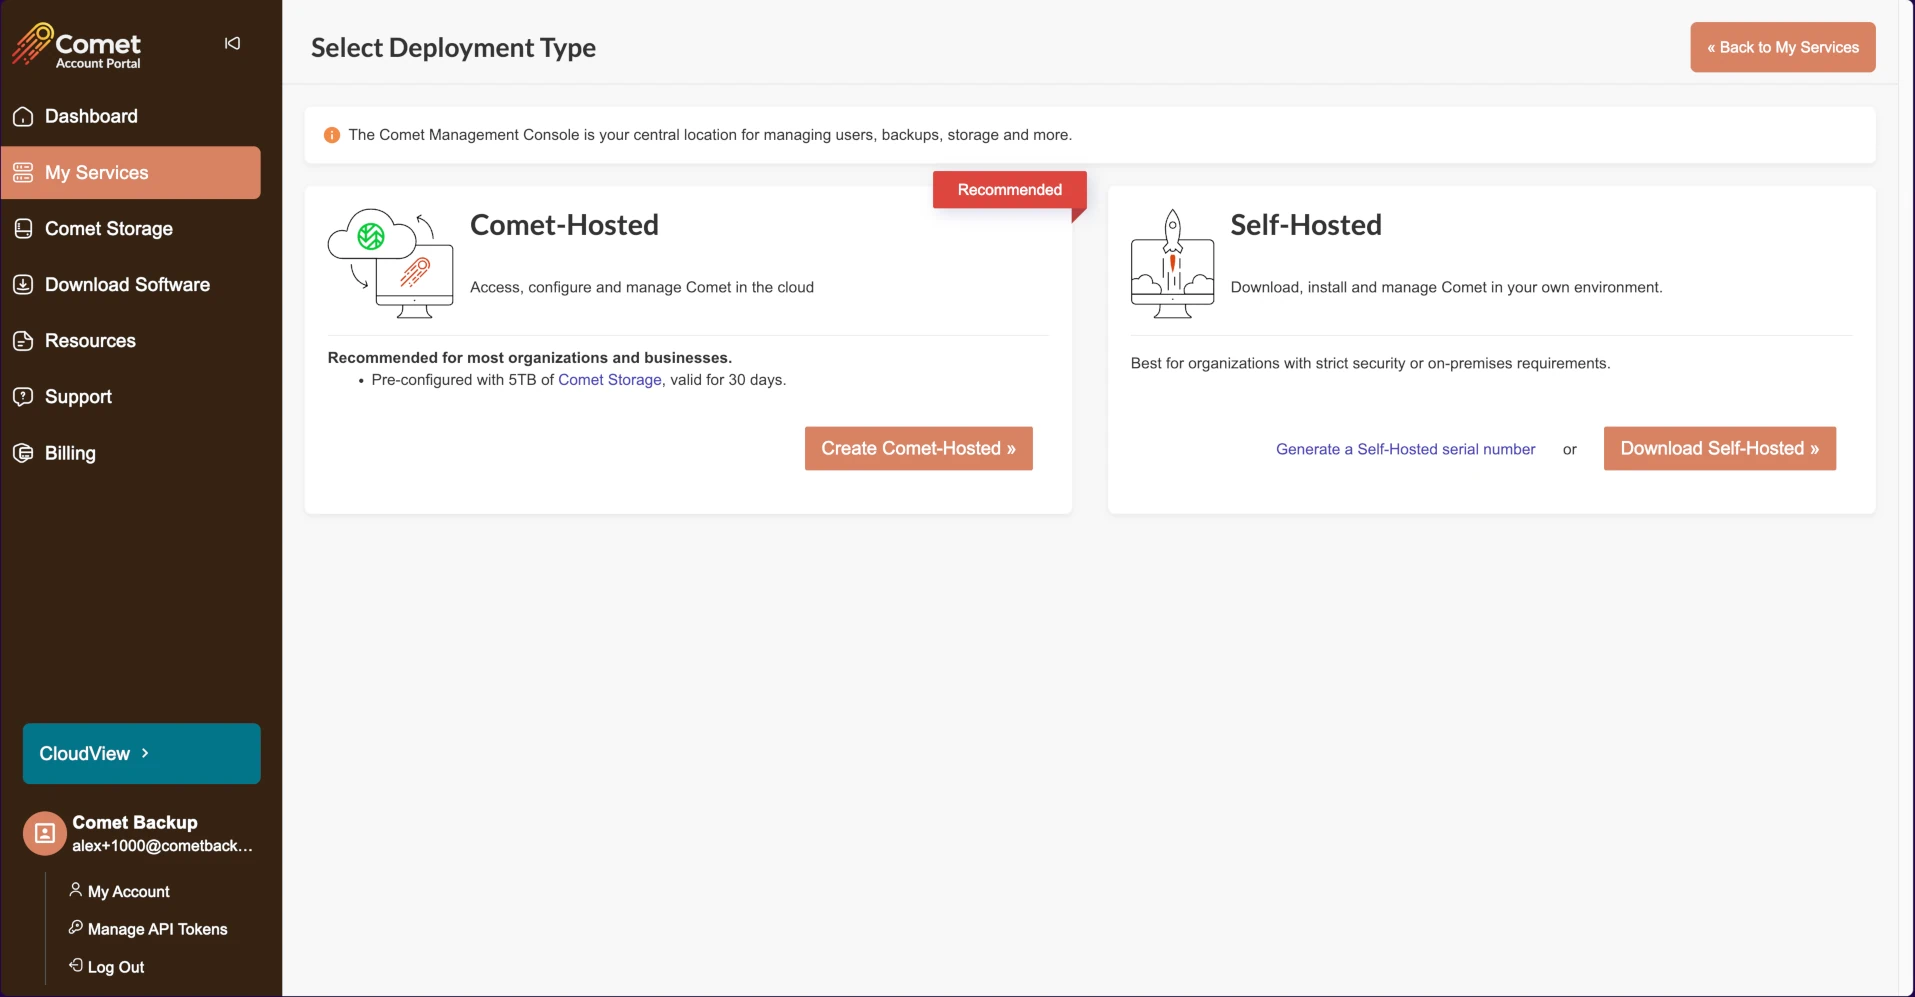Click the Self-Hosted rocket illustration
Screen dimensions: 1915x997
(1172, 263)
